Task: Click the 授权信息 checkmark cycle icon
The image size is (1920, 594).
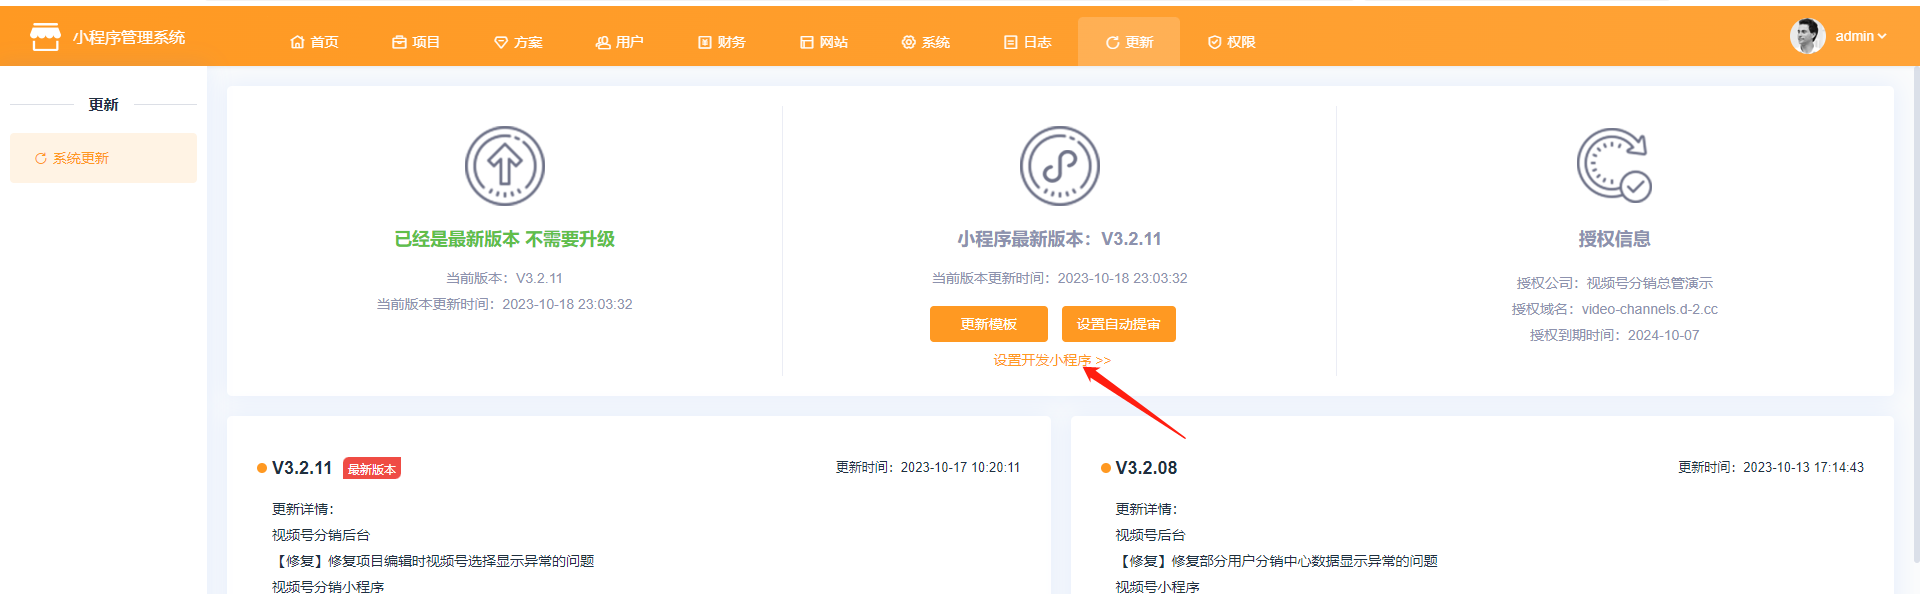Action: [x=1614, y=165]
